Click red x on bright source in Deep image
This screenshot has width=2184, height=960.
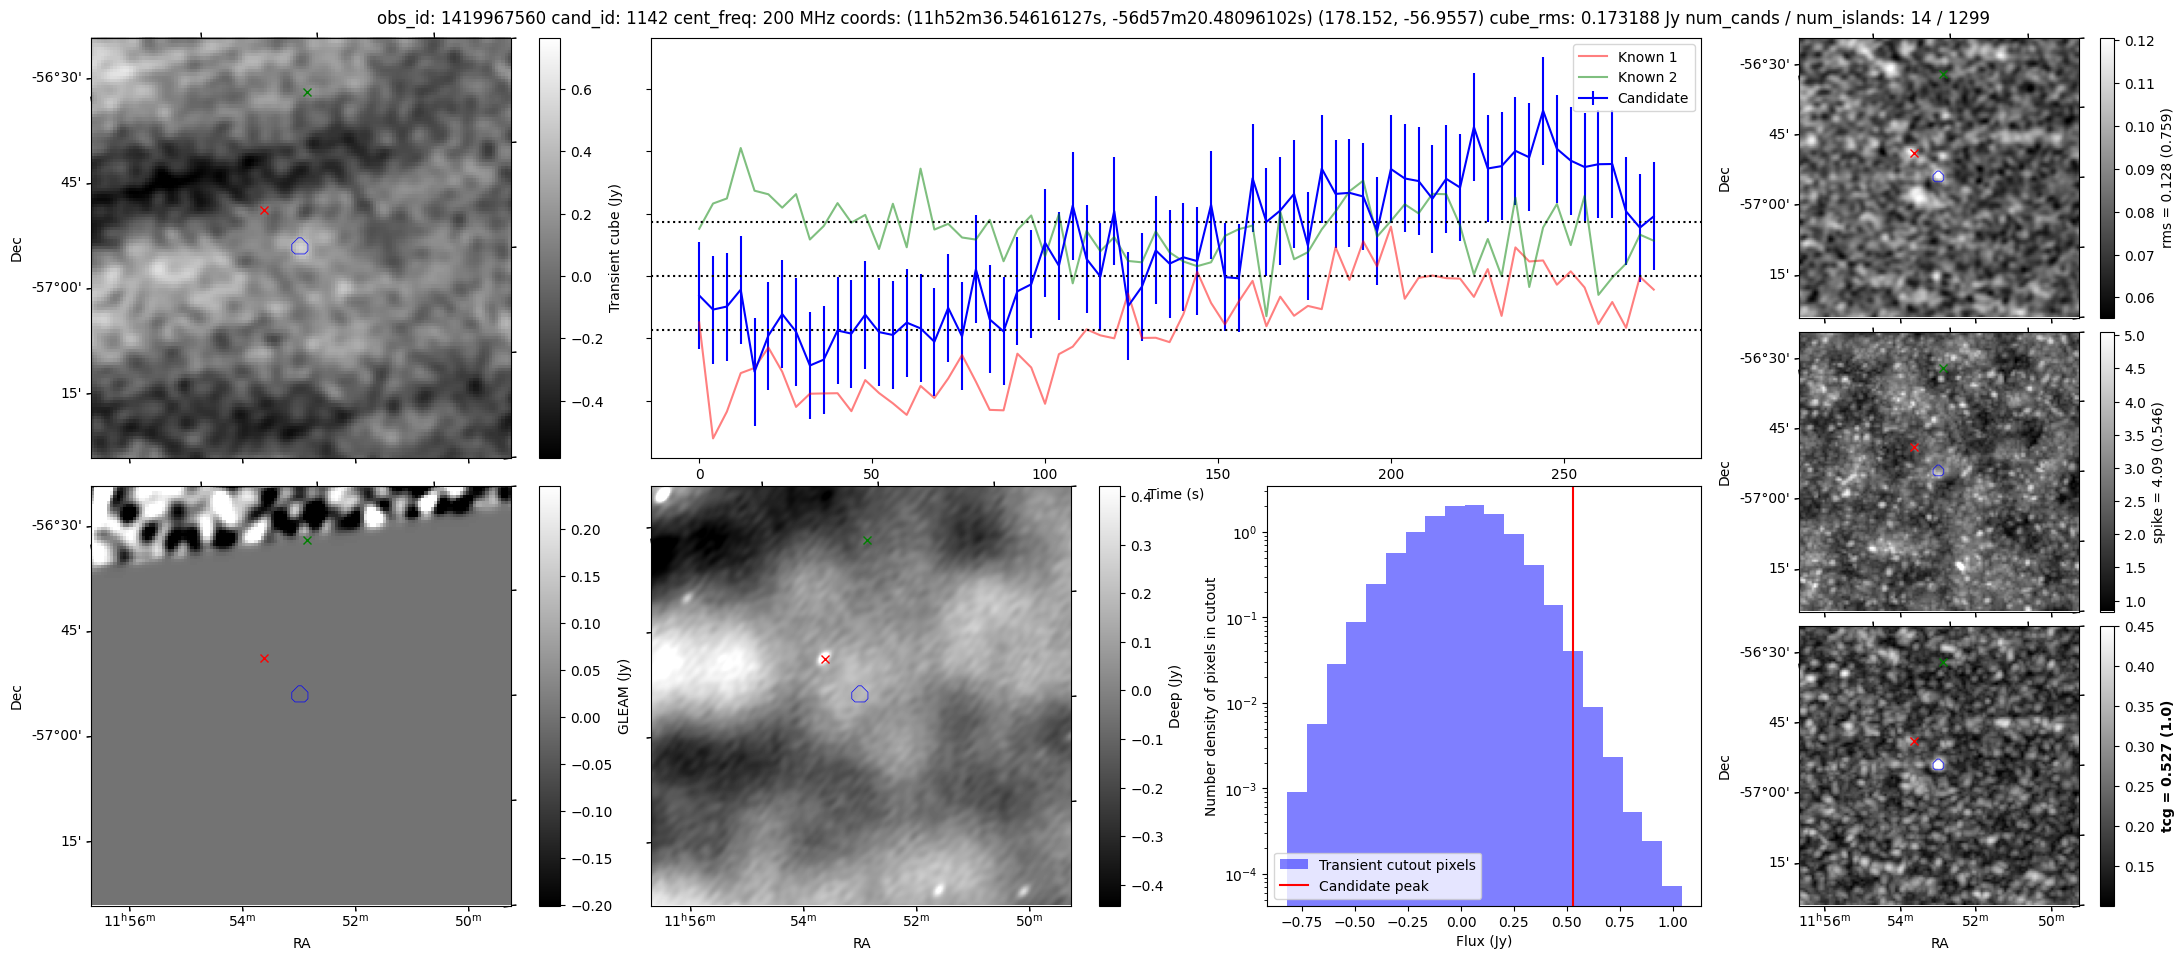825,659
